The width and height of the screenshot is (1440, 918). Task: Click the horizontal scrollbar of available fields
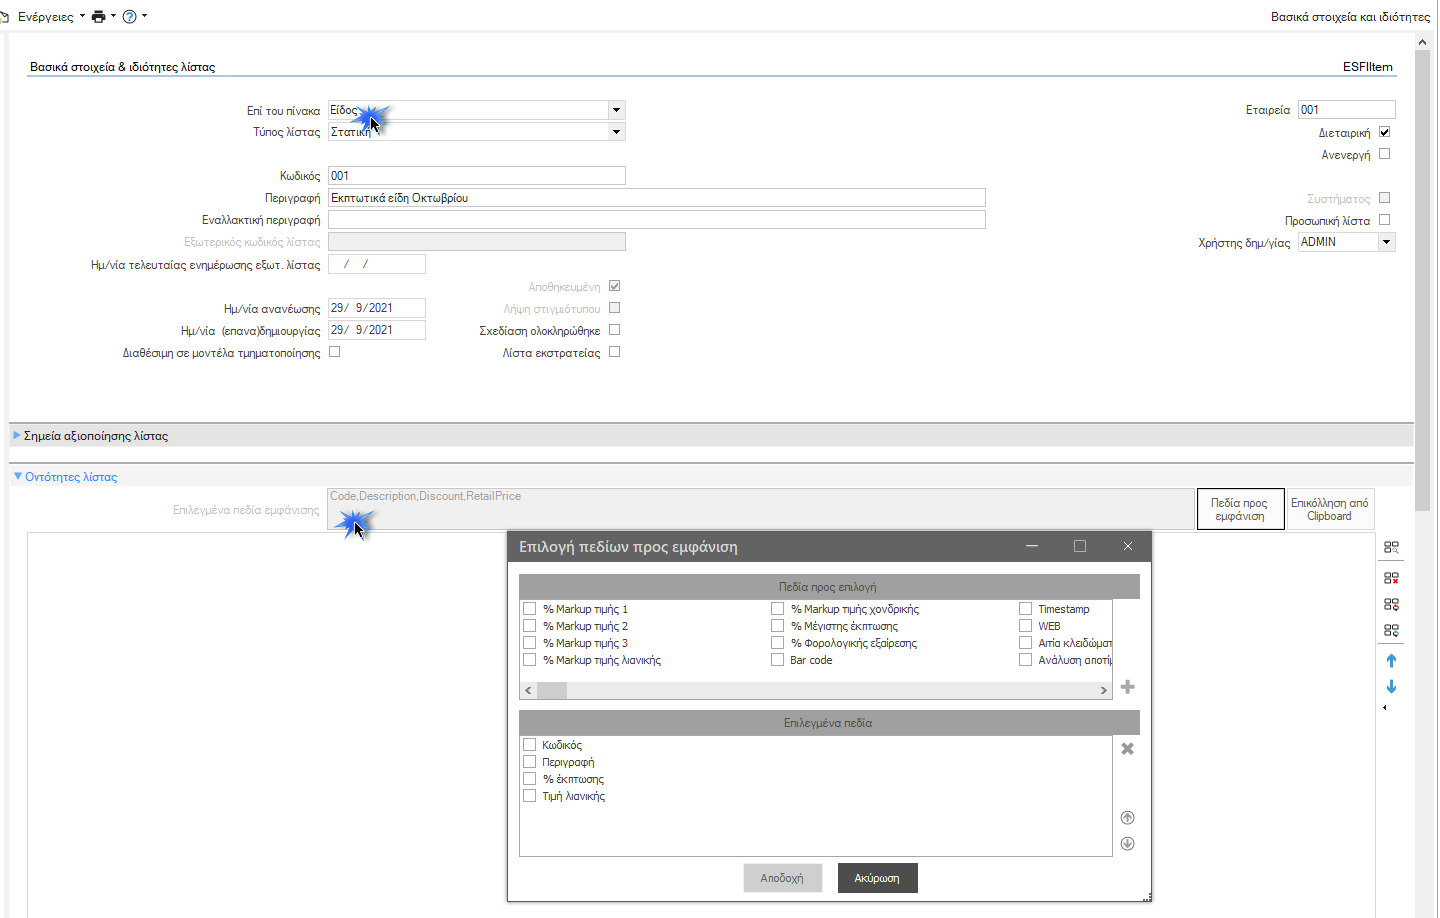click(x=816, y=691)
